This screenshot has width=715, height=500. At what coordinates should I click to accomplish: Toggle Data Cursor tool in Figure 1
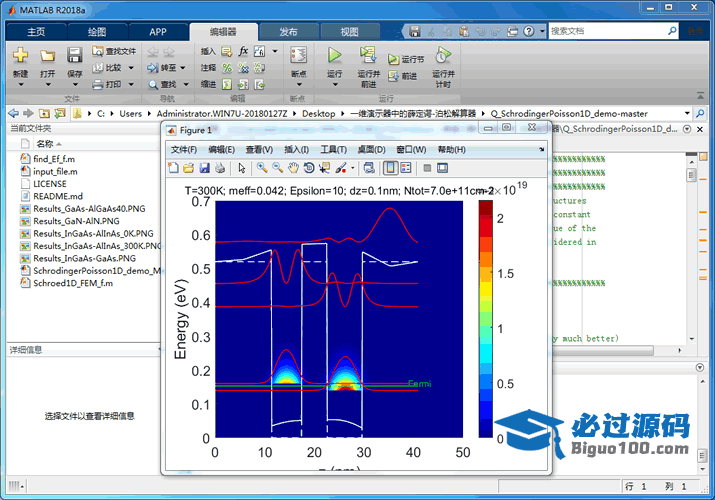[325, 168]
